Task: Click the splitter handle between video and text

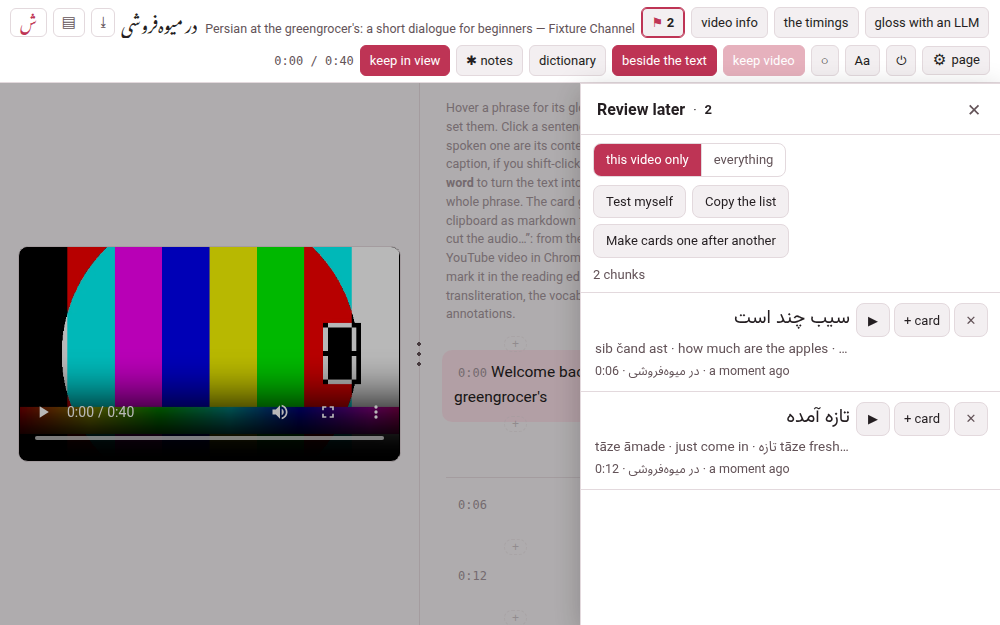Action: [419, 354]
